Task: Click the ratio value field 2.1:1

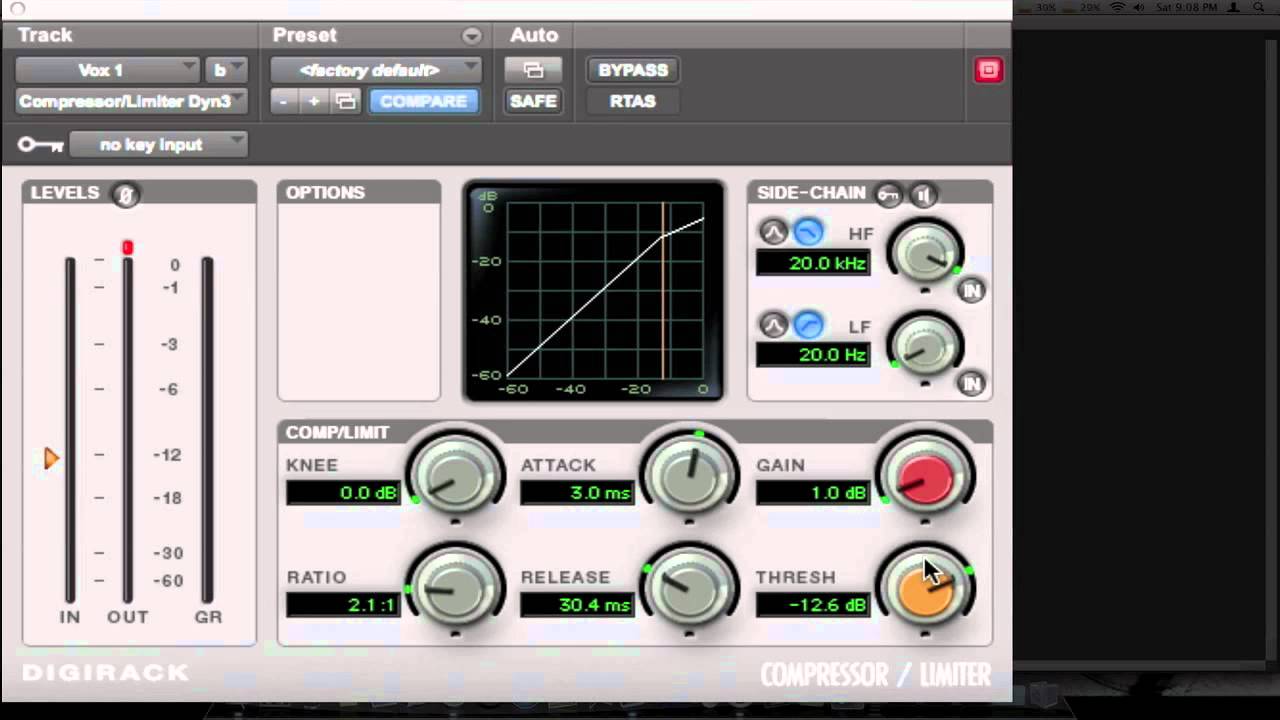Action: (x=343, y=605)
